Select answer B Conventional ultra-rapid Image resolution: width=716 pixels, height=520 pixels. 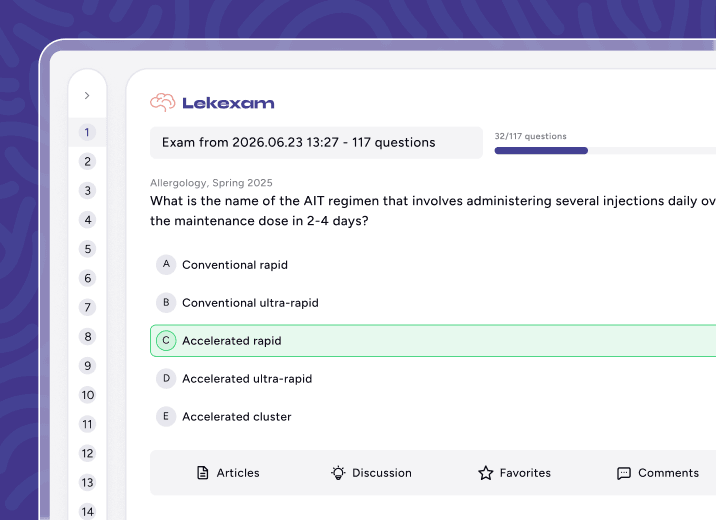click(433, 303)
